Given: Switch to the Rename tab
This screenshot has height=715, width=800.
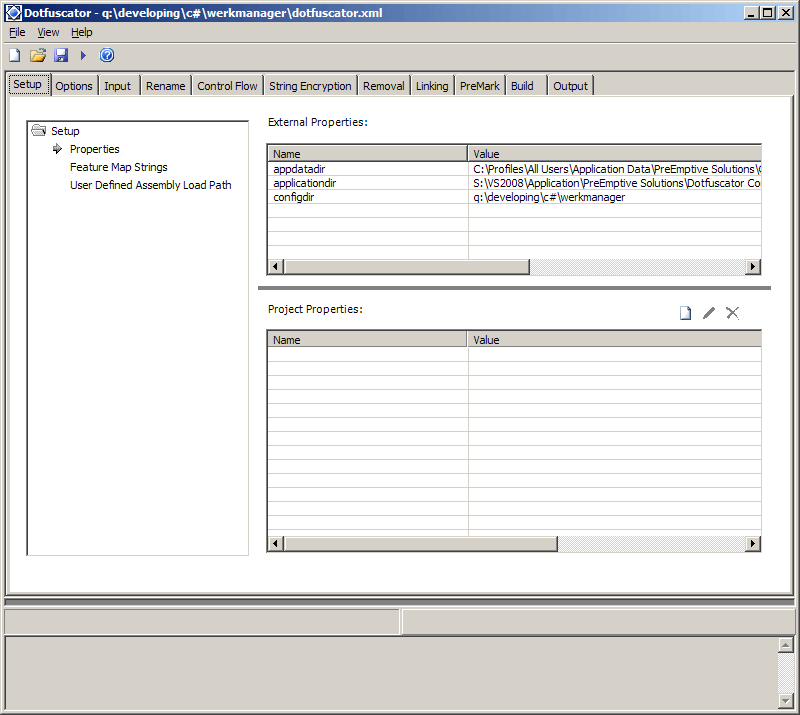Looking at the screenshot, I should point(165,86).
